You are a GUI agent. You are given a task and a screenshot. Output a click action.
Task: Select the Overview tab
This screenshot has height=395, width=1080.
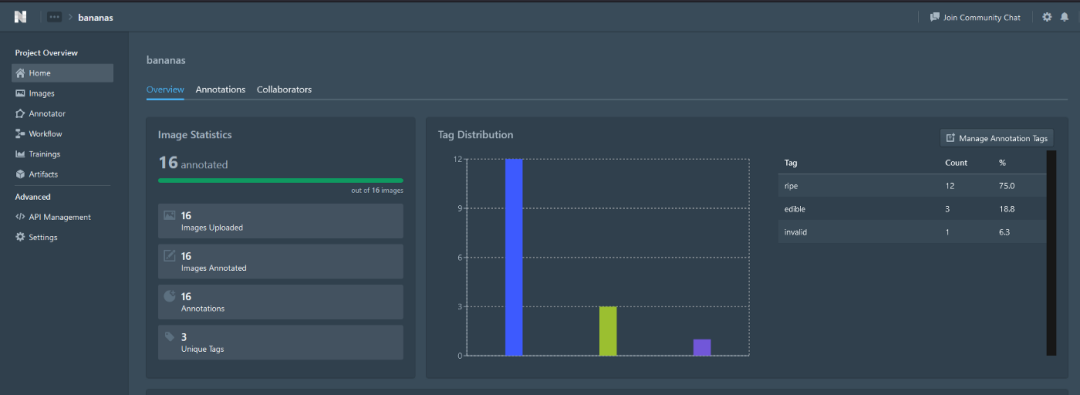click(x=165, y=90)
